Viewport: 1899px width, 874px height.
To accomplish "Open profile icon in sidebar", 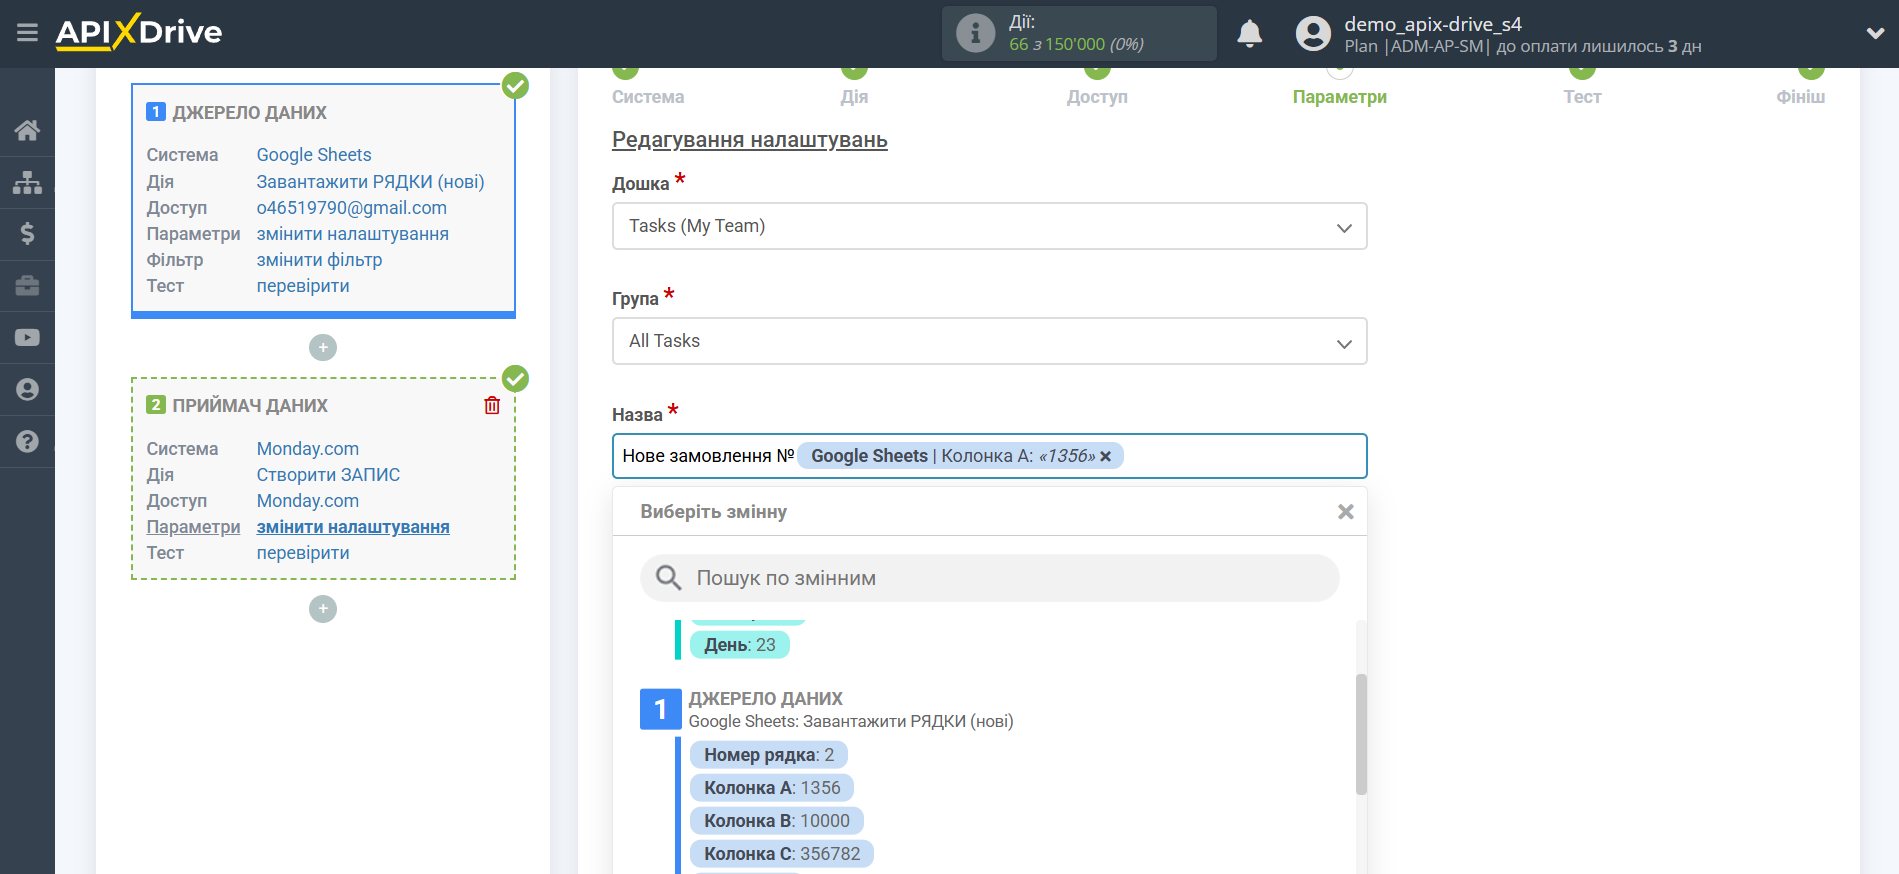I will coord(27,390).
